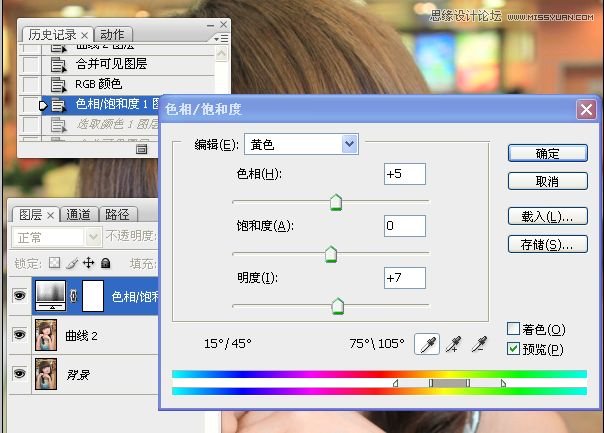Click the 确定 button
Viewport: 604px width, 433px height.
coord(547,153)
